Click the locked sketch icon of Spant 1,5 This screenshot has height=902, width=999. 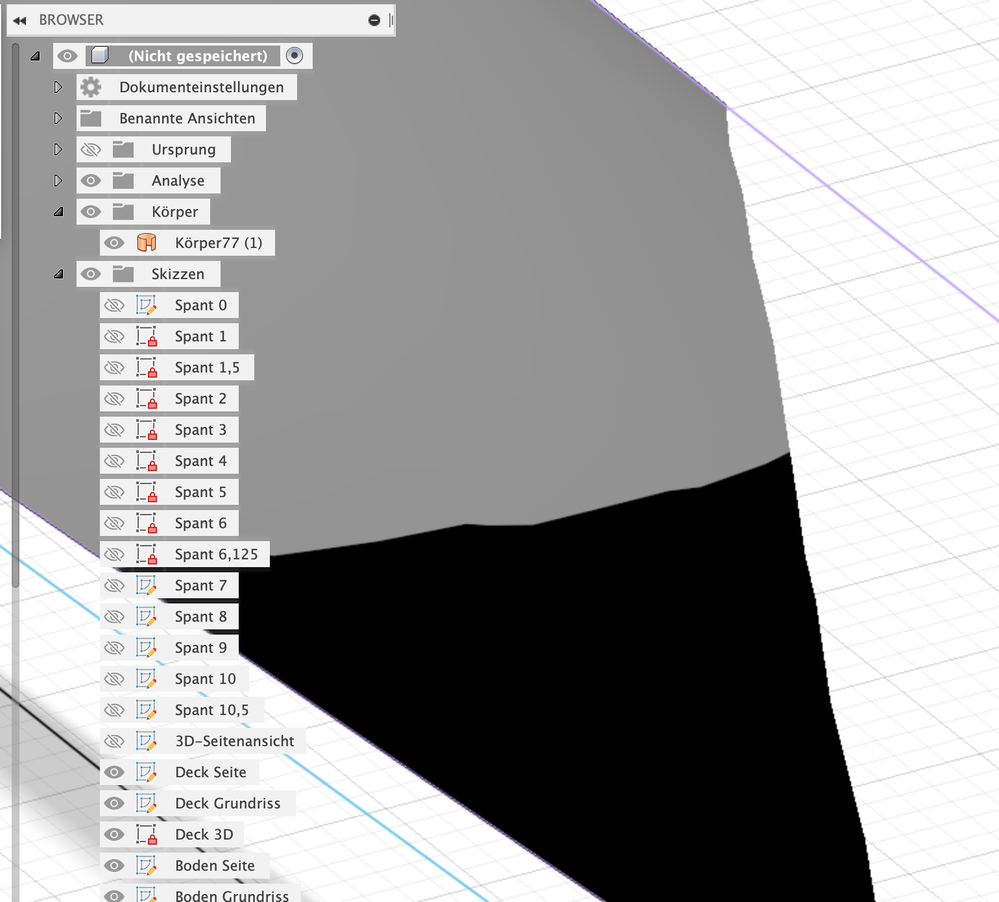tap(147, 368)
